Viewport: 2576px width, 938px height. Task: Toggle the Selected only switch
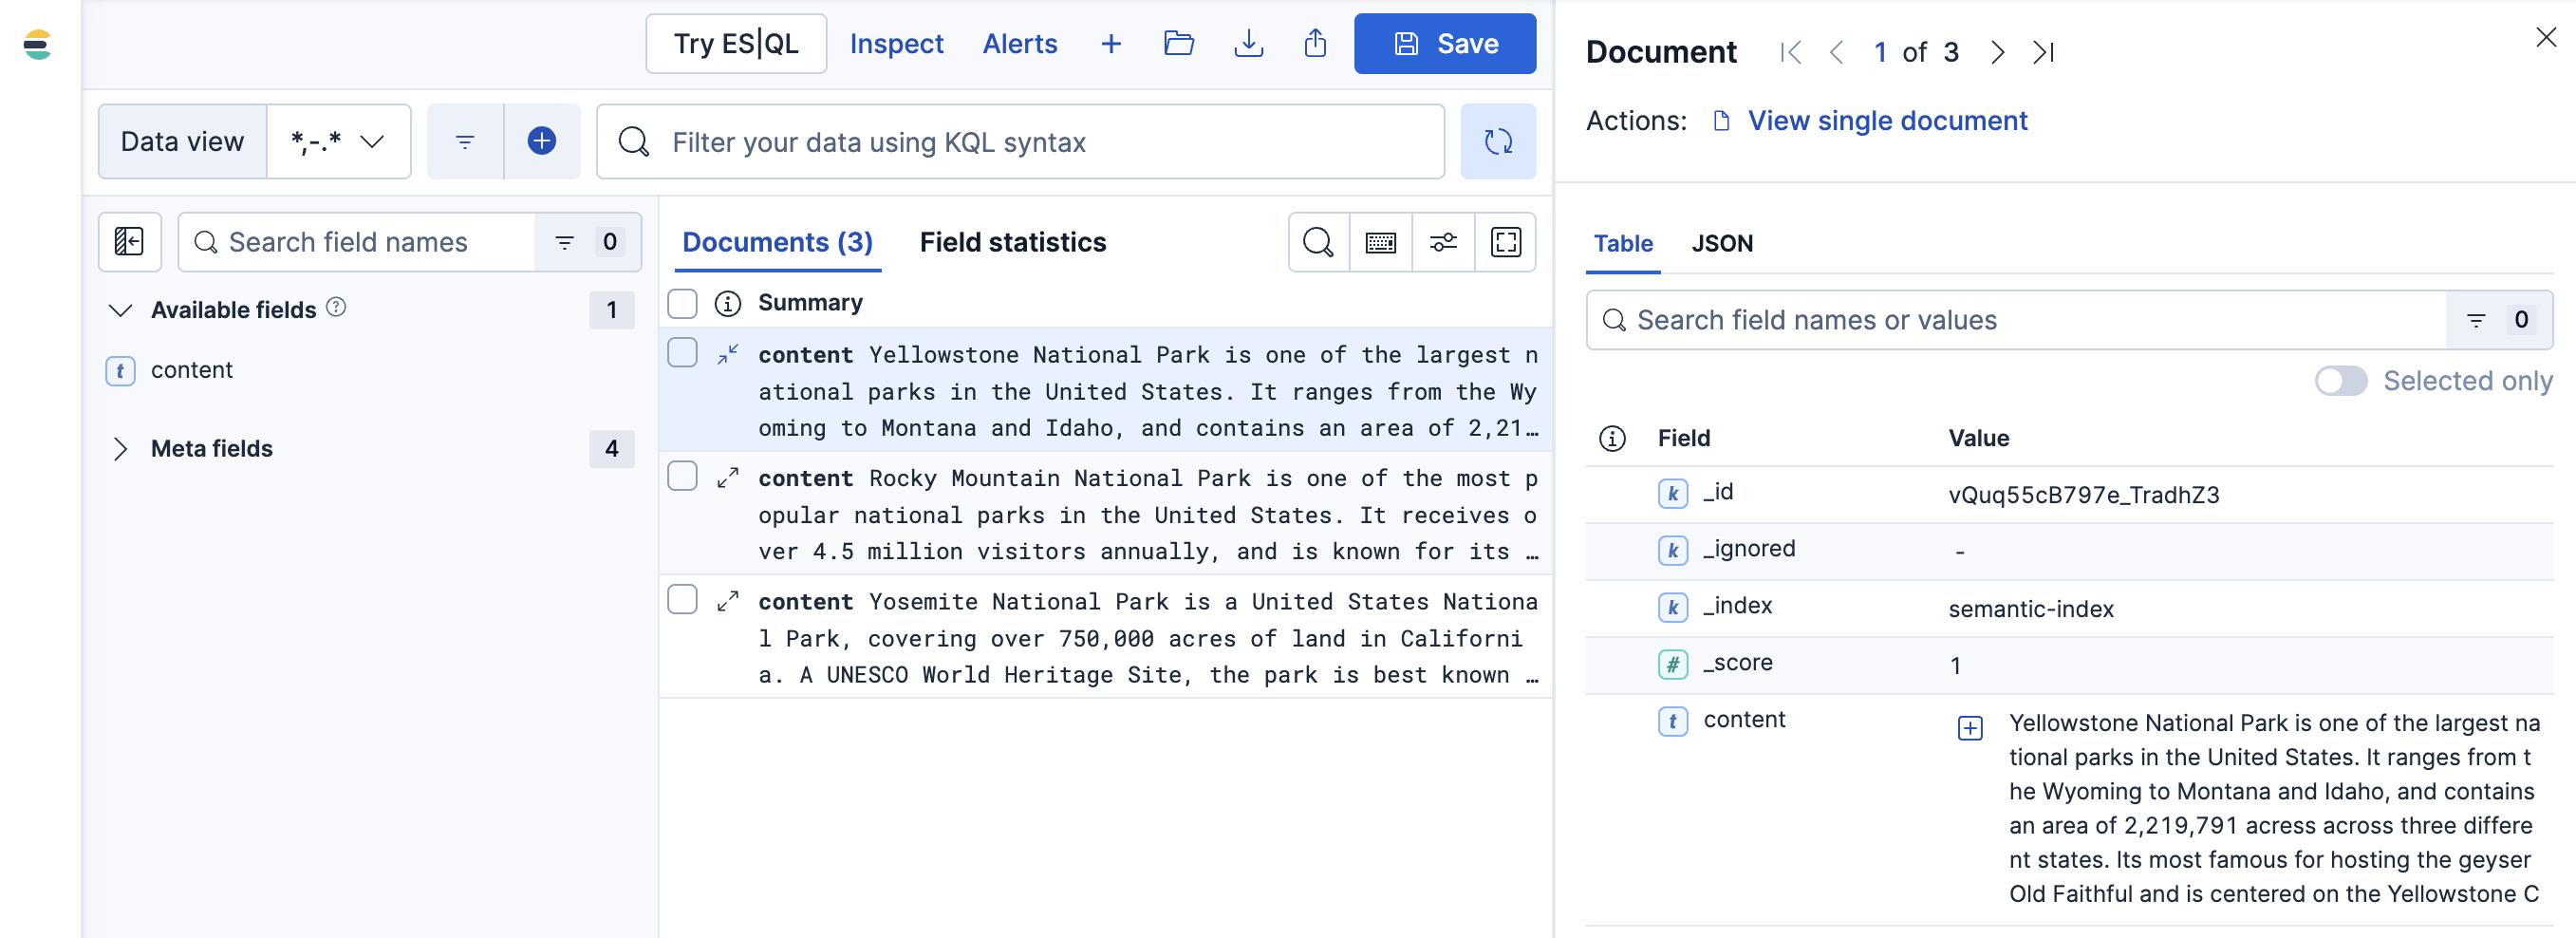pyautogui.click(x=2340, y=381)
